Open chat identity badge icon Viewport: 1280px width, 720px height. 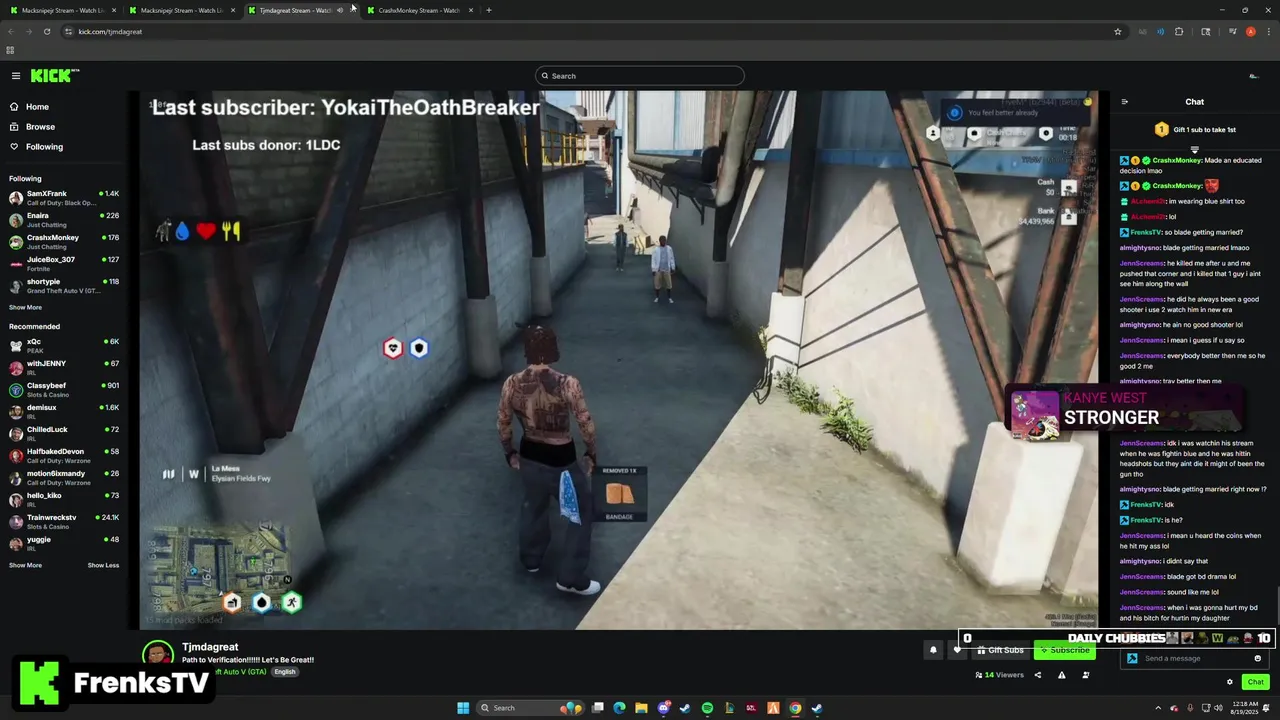1132,659
